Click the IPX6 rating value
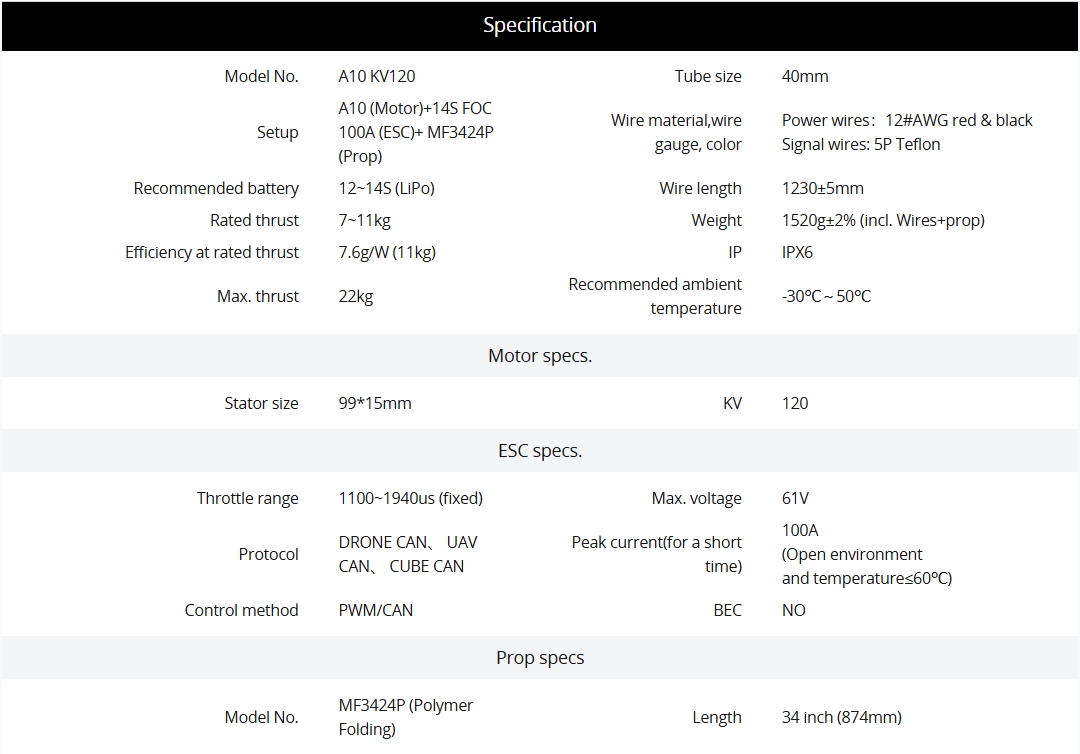Image resolution: width=1080 pixels, height=754 pixels. coord(797,252)
